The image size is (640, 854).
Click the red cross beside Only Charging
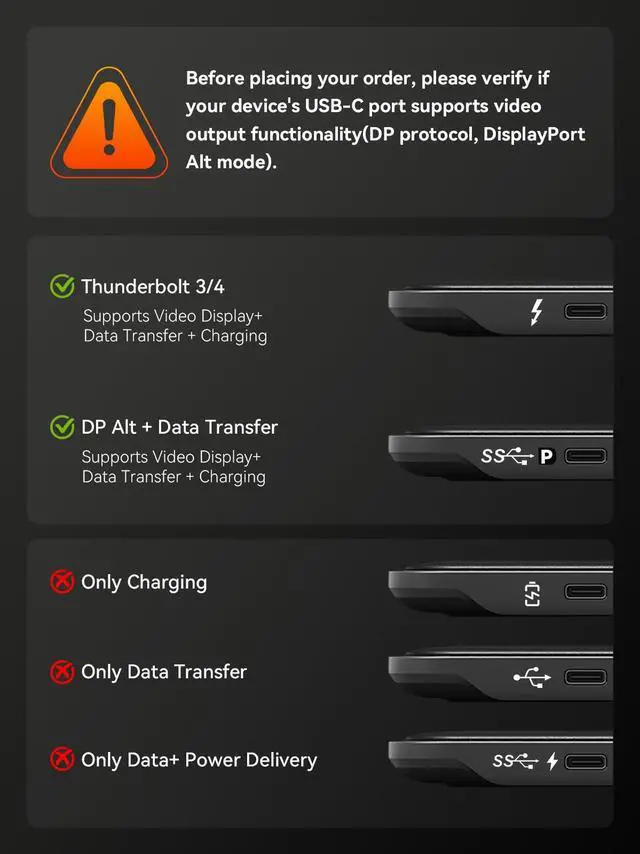click(62, 582)
